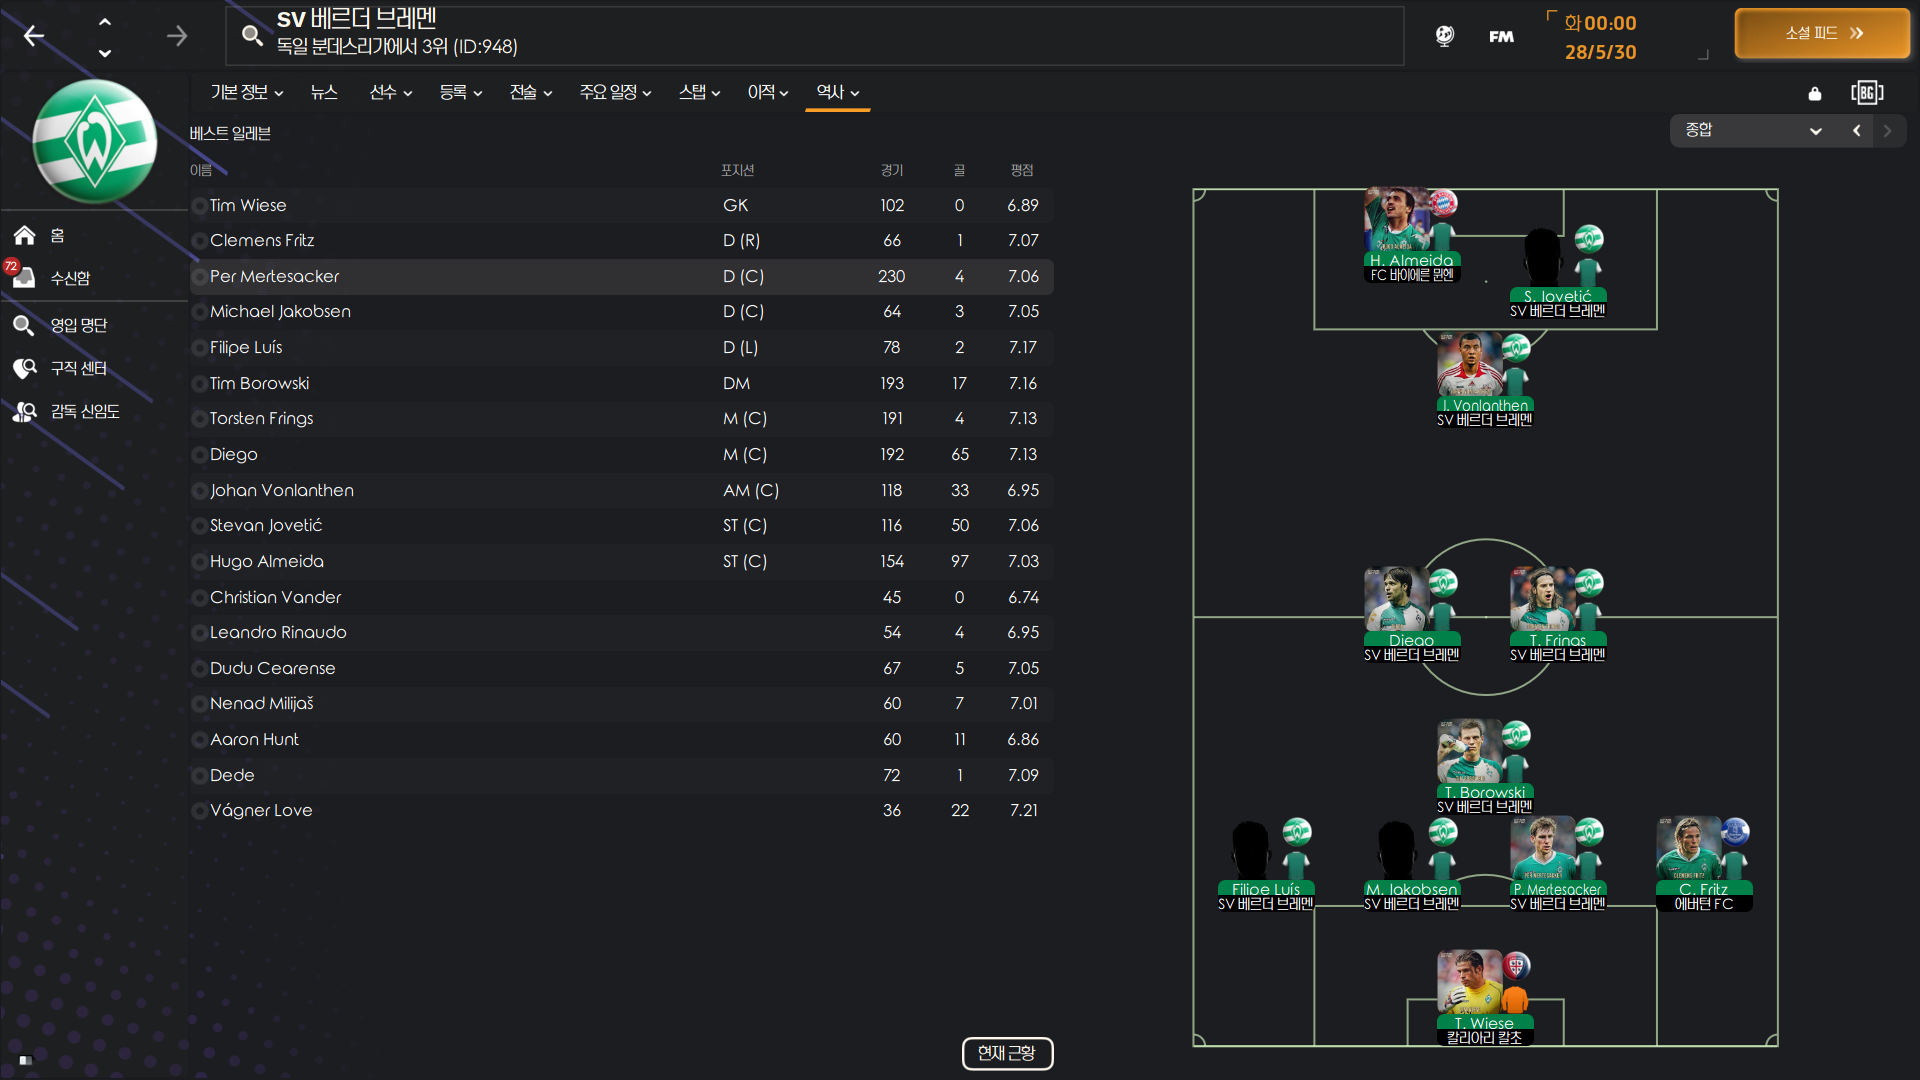Open Hugo Almeida player link
The image size is (1920, 1080).
[267, 561]
